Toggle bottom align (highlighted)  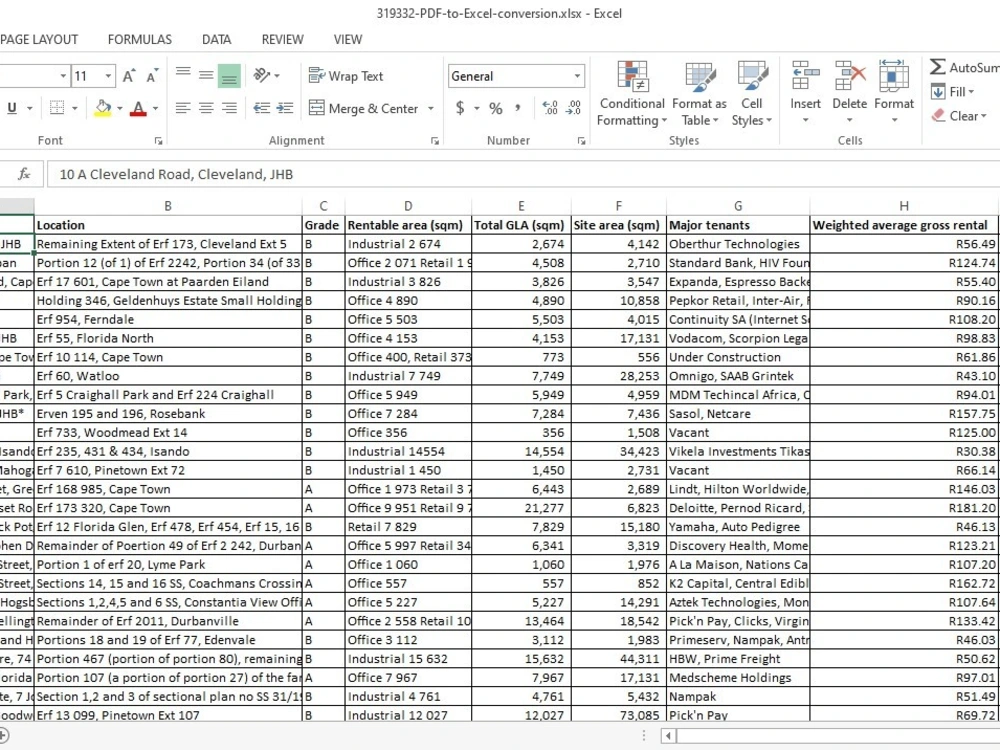(x=229, y=76)
